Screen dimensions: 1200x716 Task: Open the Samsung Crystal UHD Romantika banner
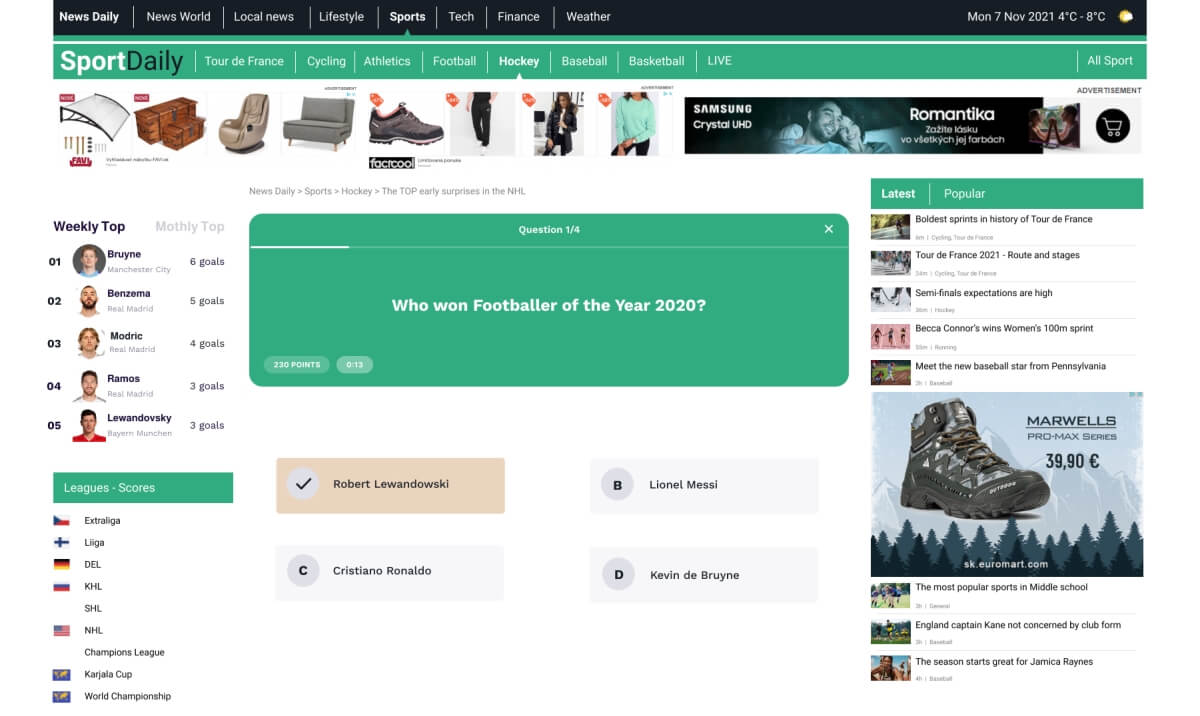point(912,126)
